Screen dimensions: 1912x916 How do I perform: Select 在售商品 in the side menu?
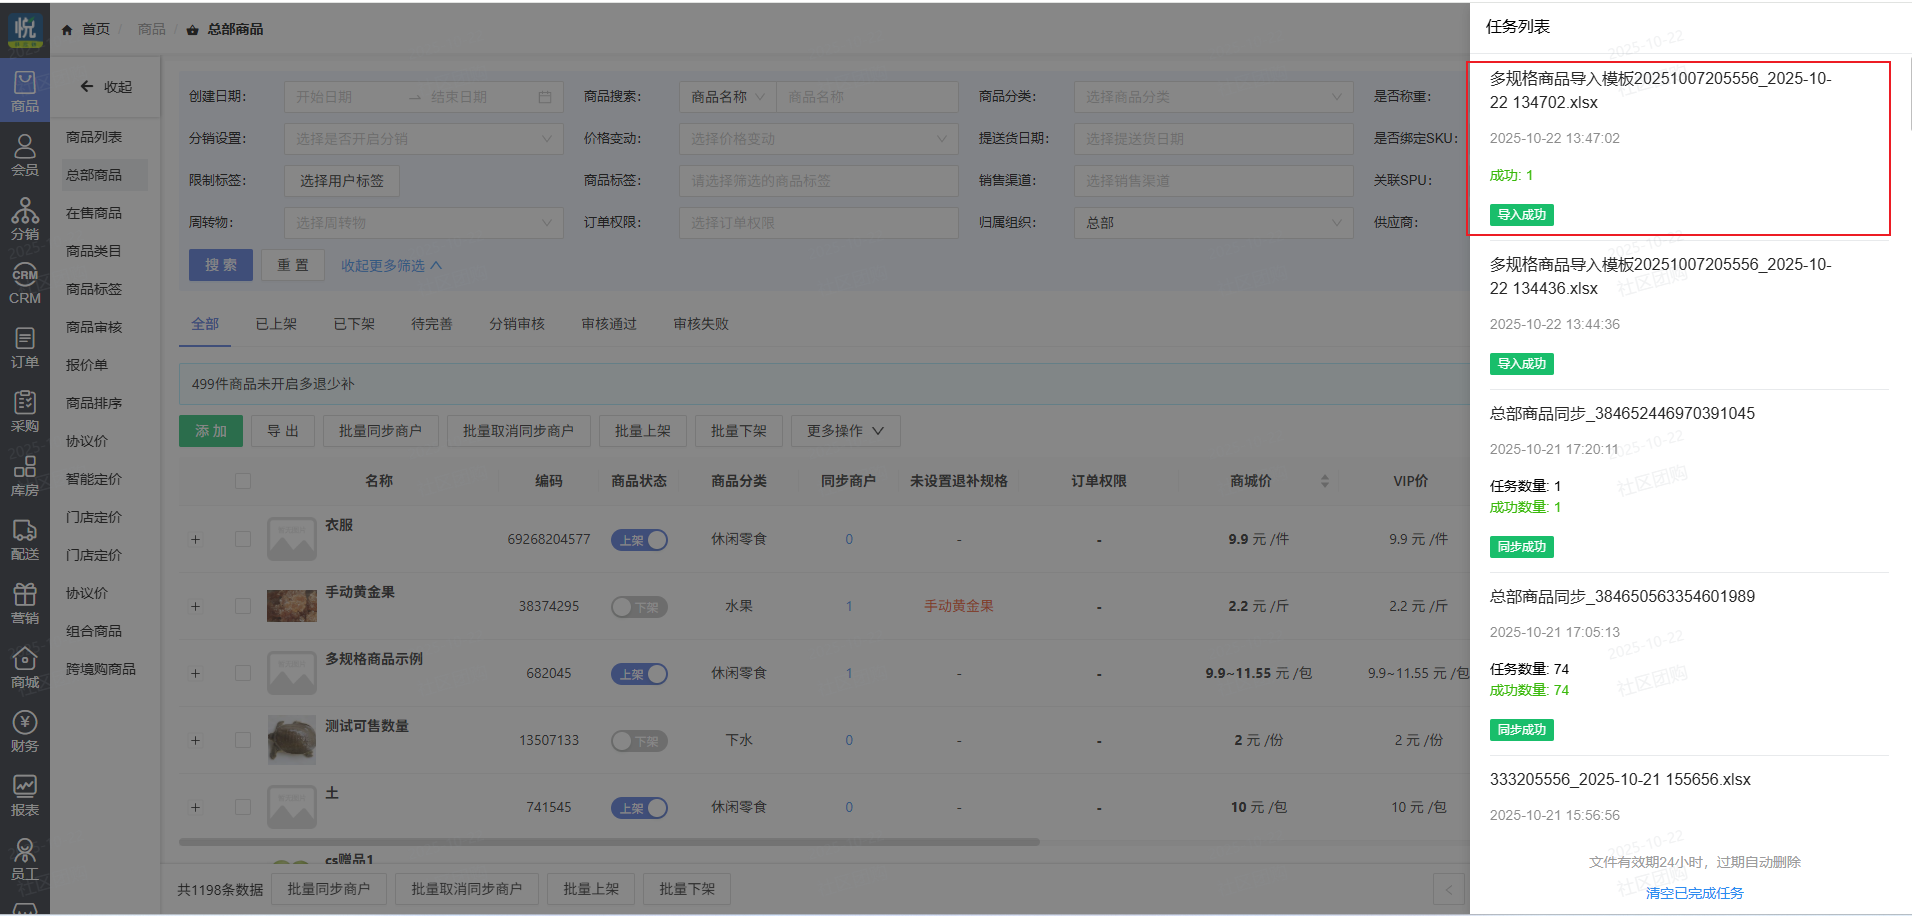(x=94, y=213)
